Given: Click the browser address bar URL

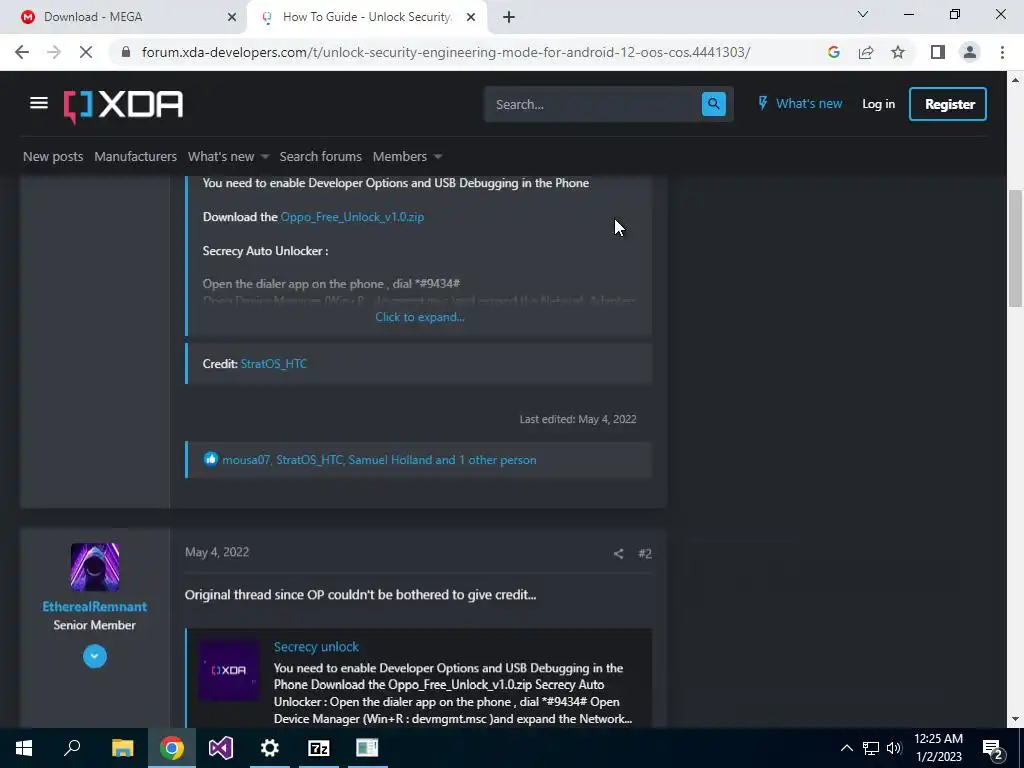Looking at the screenshot, I should pos(446,52).
